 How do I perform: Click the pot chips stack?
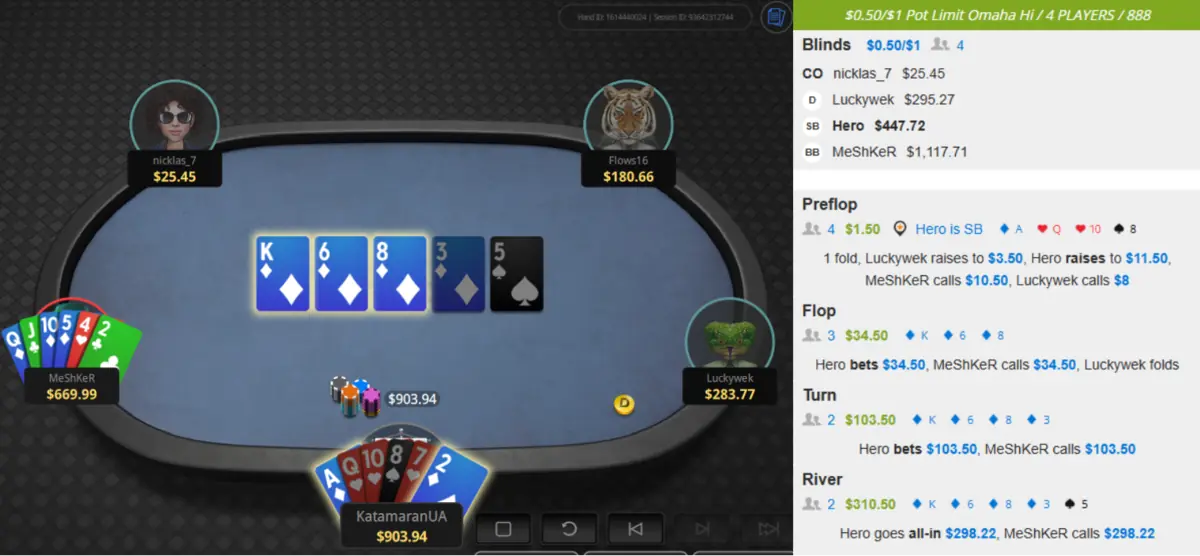pyautogui.click(x=358, y=396)
